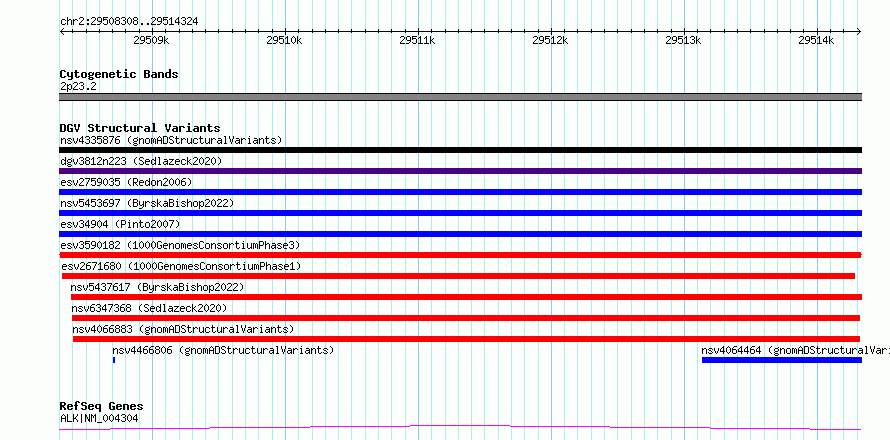Click the right arrow end of ruler
Screen dimensions: 890x440
coord(859,31)
